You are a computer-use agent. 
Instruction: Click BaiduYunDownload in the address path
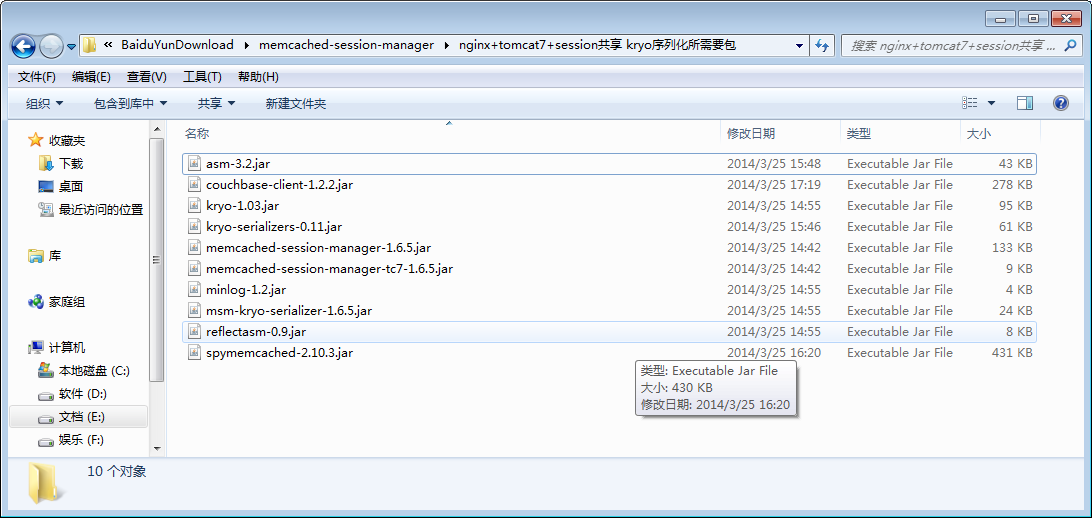(178, 45)
